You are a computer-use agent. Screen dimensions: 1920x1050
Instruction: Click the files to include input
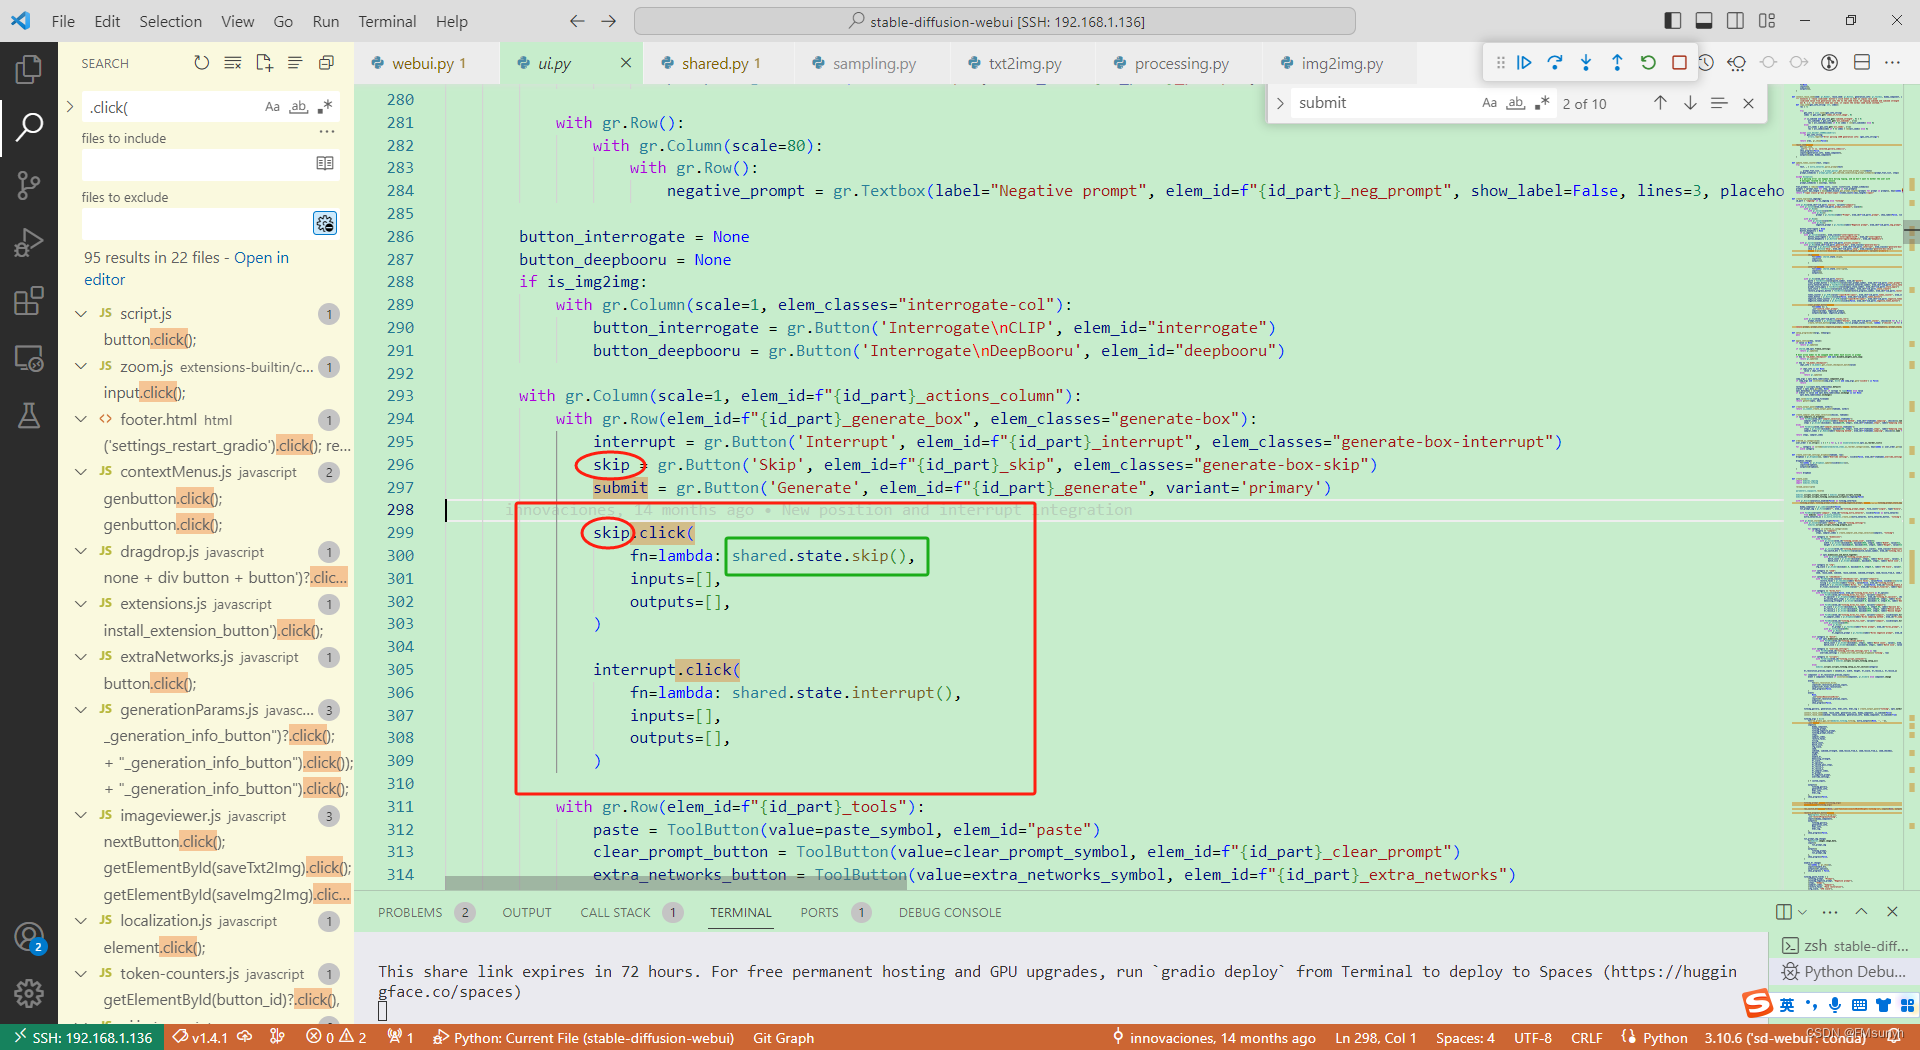pyautogui.click(x=197, y=163)
